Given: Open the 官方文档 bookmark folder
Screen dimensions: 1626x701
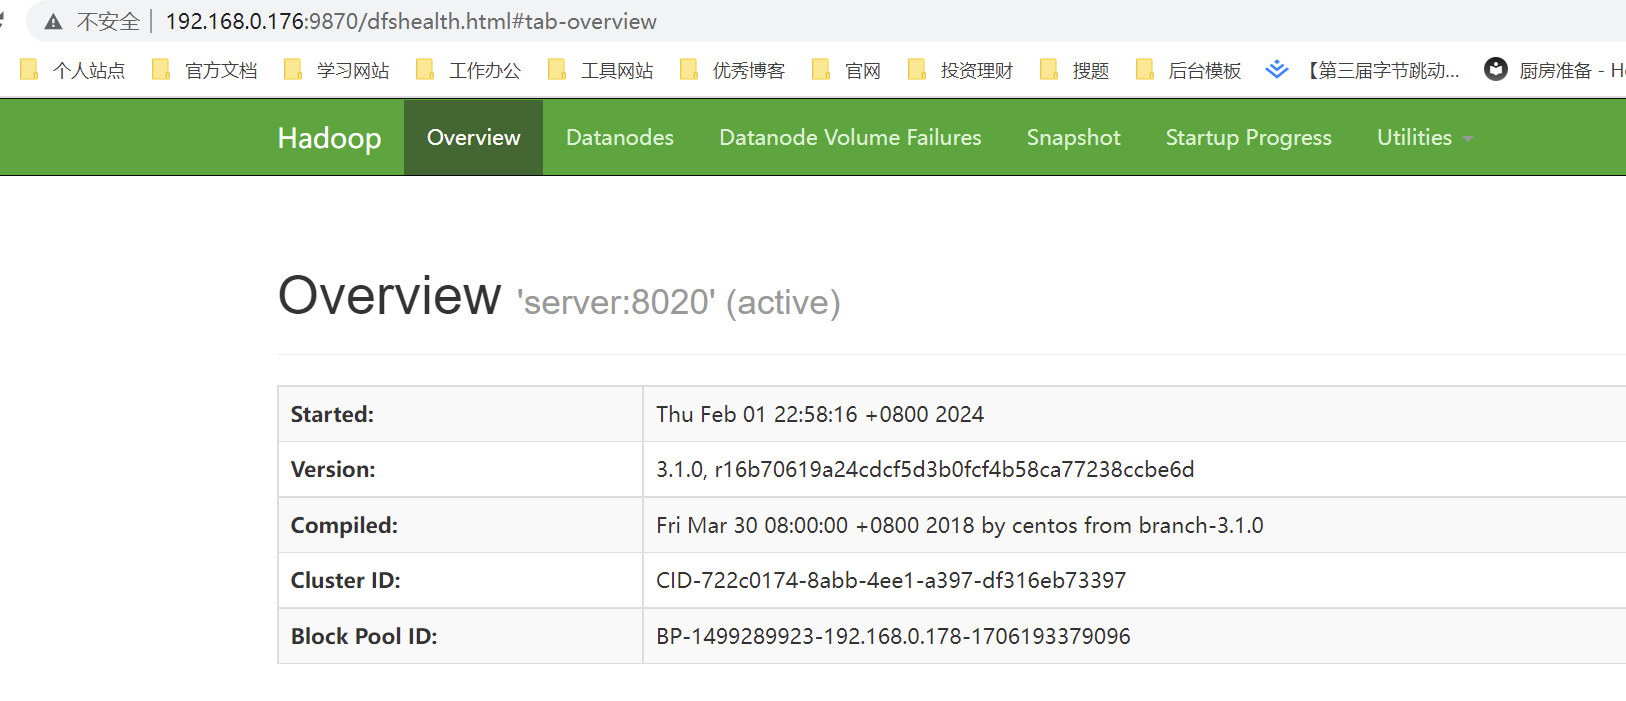Looking at the screenshot, I should (x=205, y=70).
